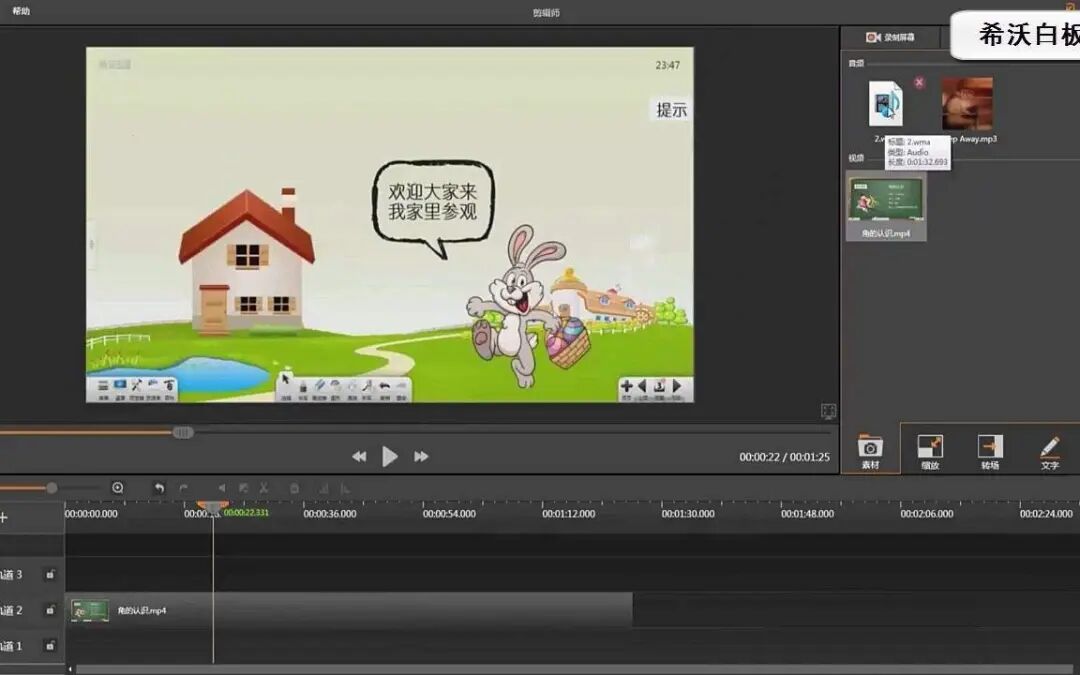1080x675 pixels.
Task: Open the 缩放 zoom effects tab
Action: point(930,452)
